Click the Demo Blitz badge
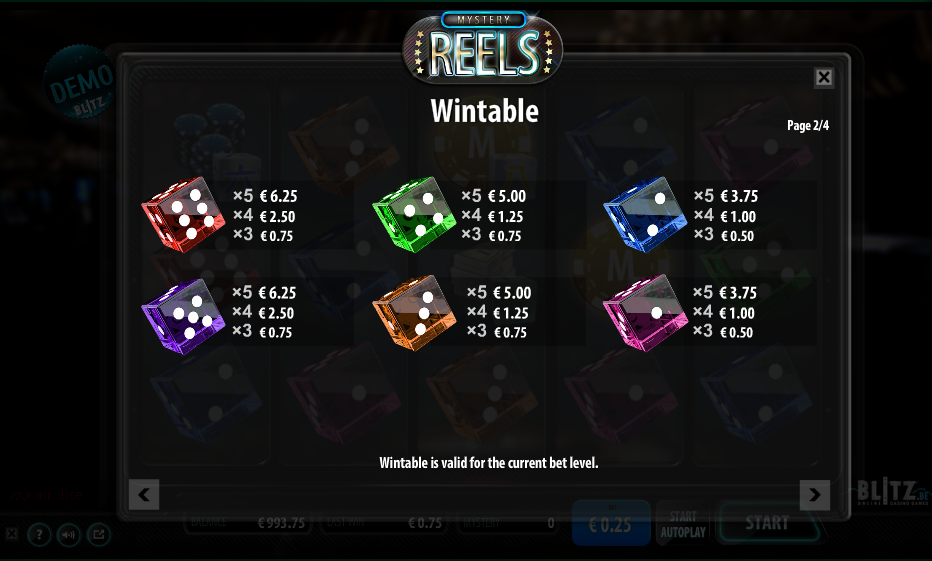This screenshot has height=561, width=932. tap(80, 81)
